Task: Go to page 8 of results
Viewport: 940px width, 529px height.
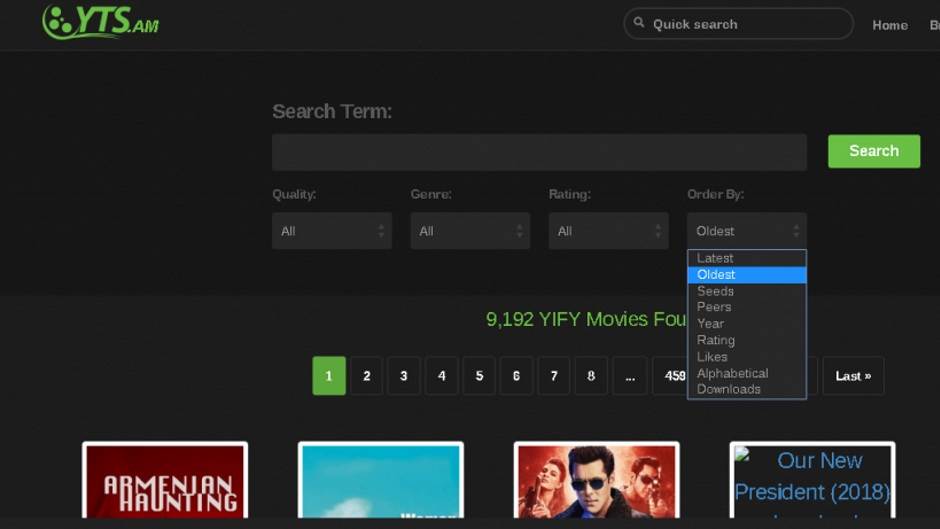Action: [591, 376]
